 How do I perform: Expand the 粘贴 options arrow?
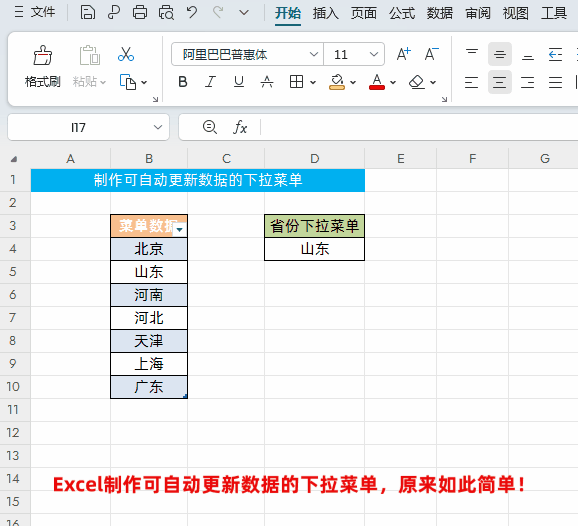[103, 82]
